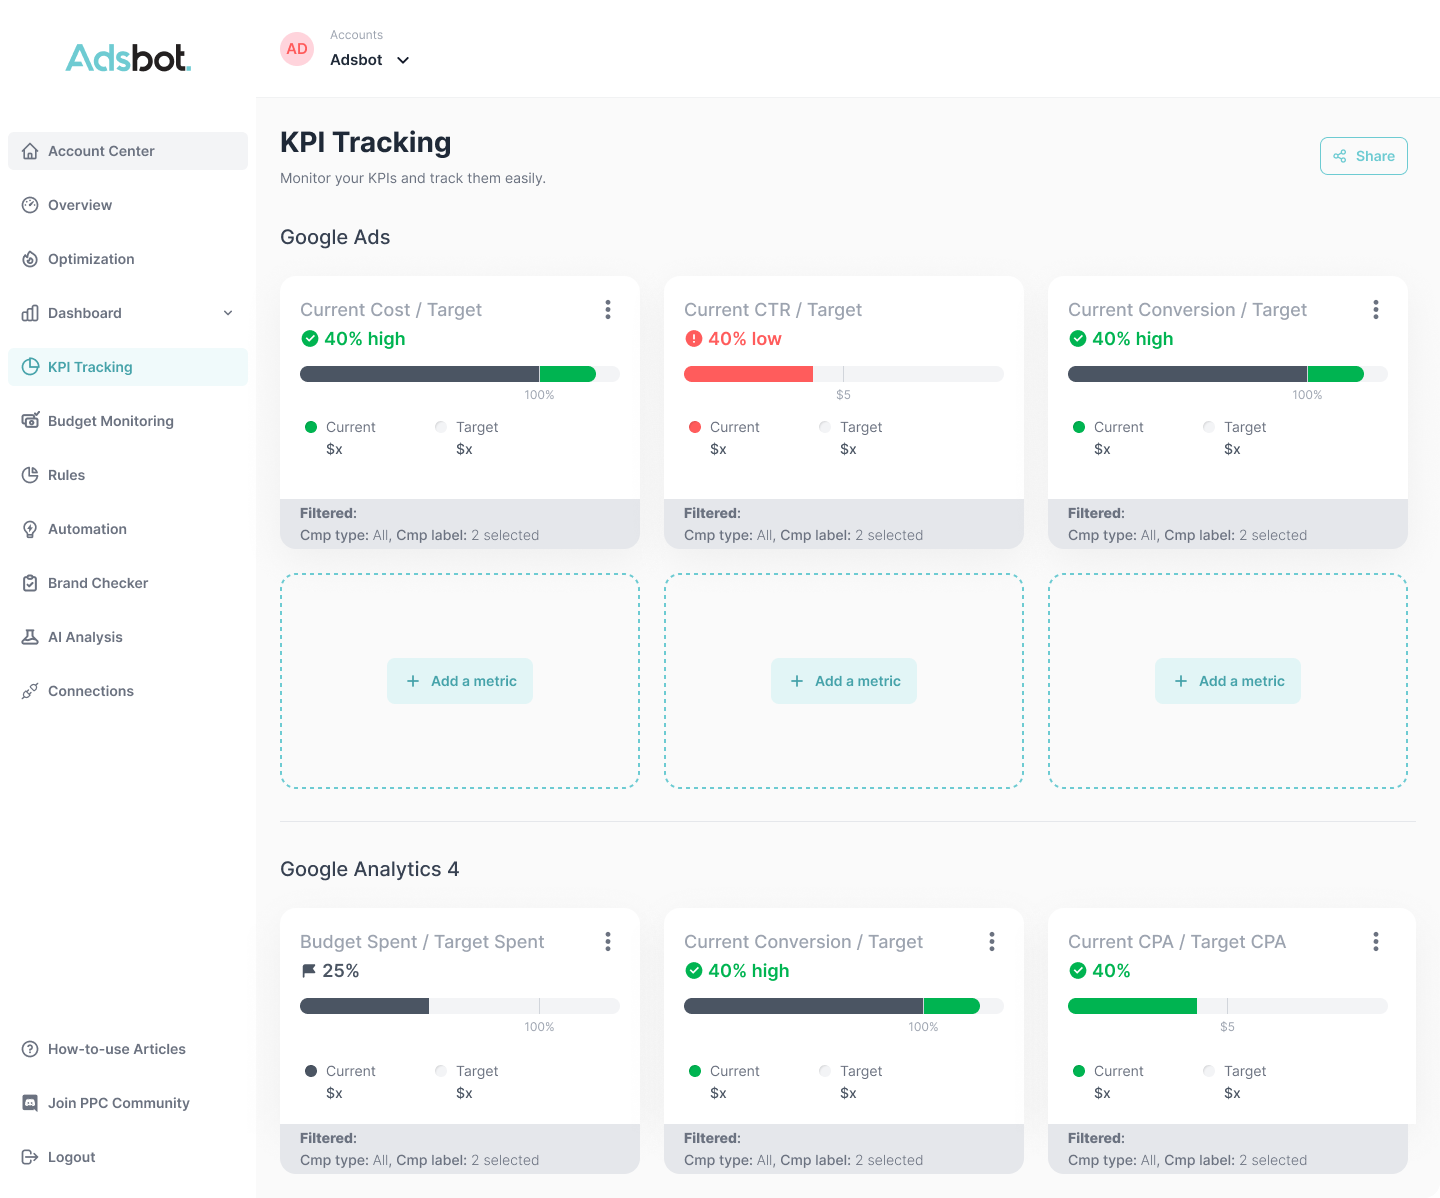Click the Logout link
This screenshot has width=1440, height=1198.
(x=71, y=1157)
